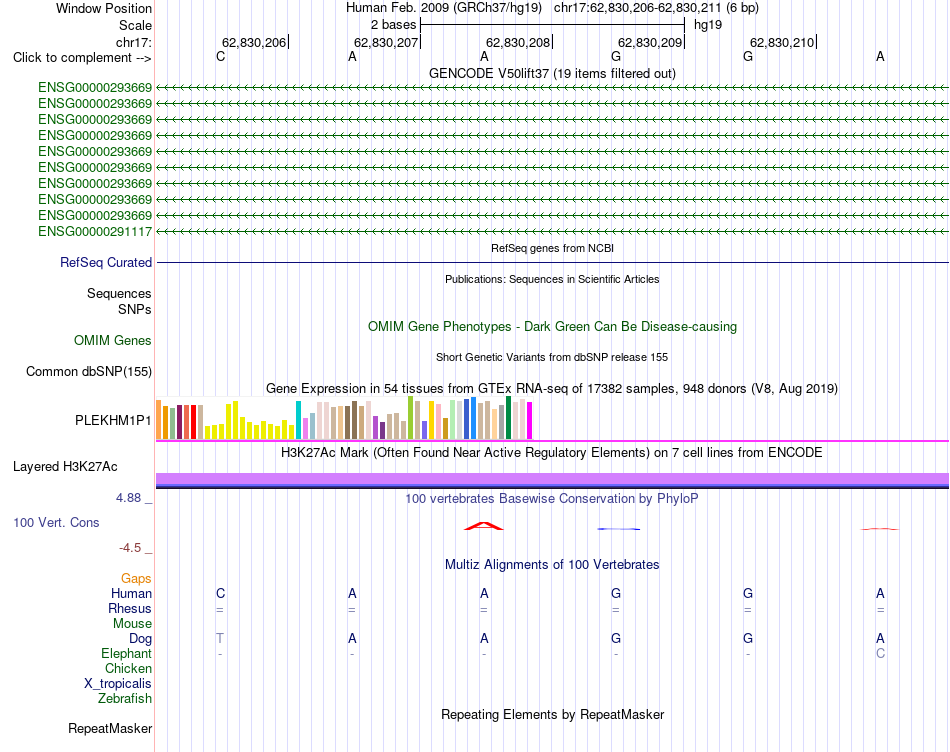Click the SNPs track label
Viewport: 950px width, 752px height.
(x=135, y=309)
